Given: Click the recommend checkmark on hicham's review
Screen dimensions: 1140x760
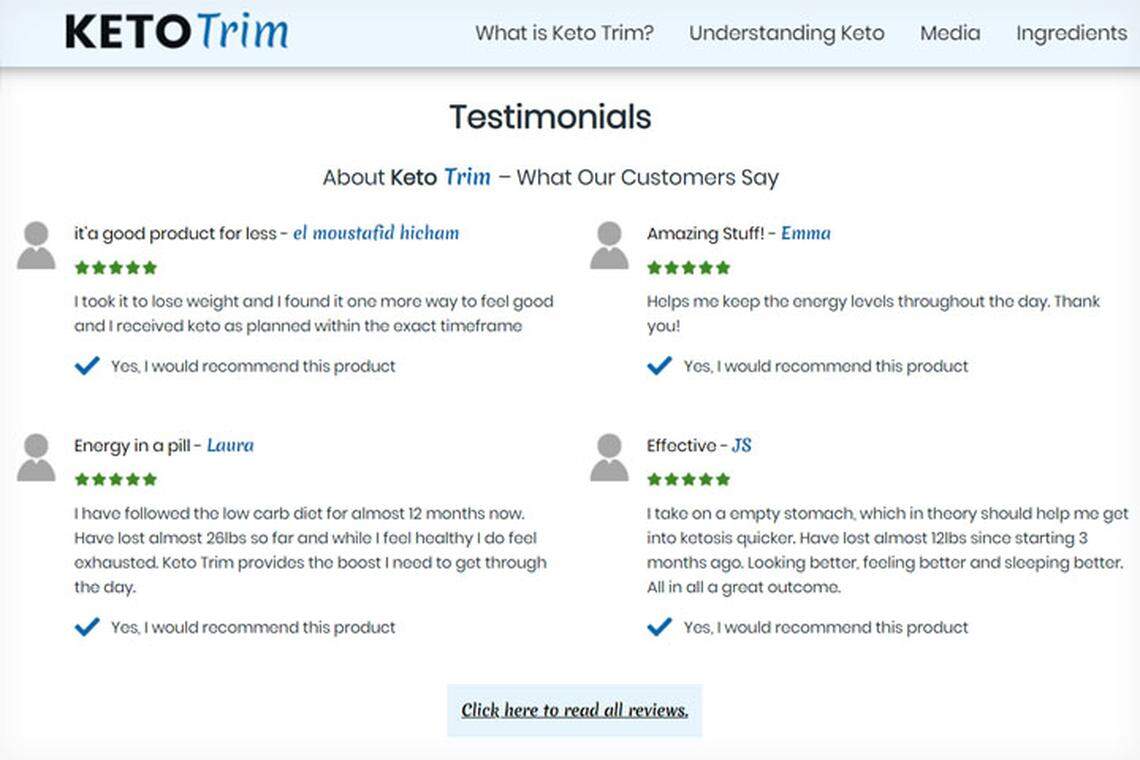Looking at the screenshot, I should [x=87, y=366].
